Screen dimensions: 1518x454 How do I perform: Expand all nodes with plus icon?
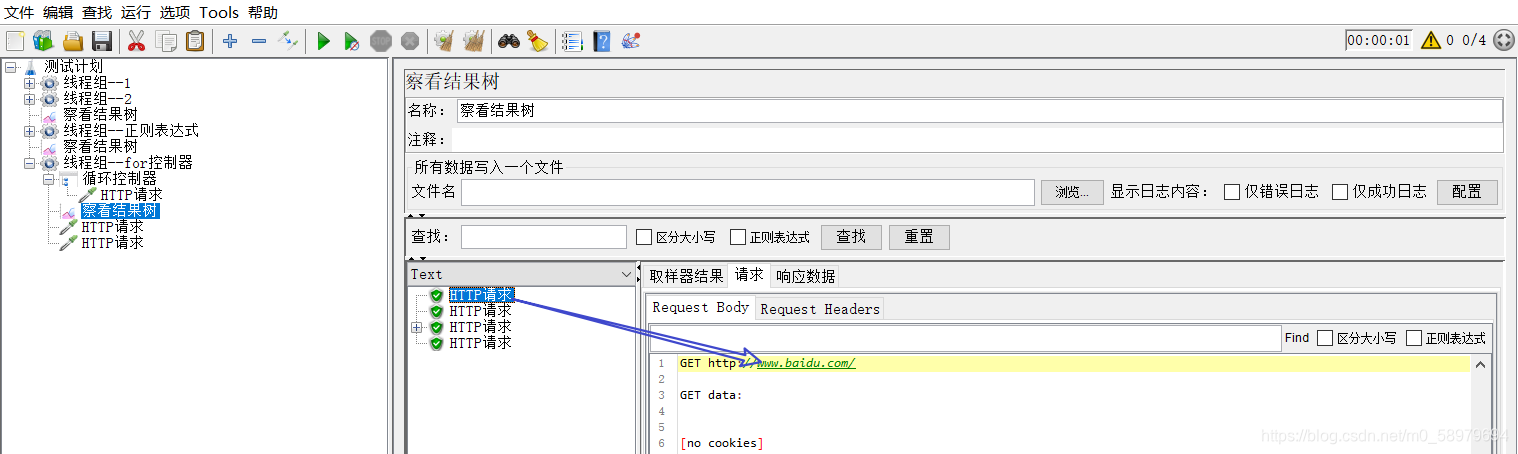coord(230,41)
